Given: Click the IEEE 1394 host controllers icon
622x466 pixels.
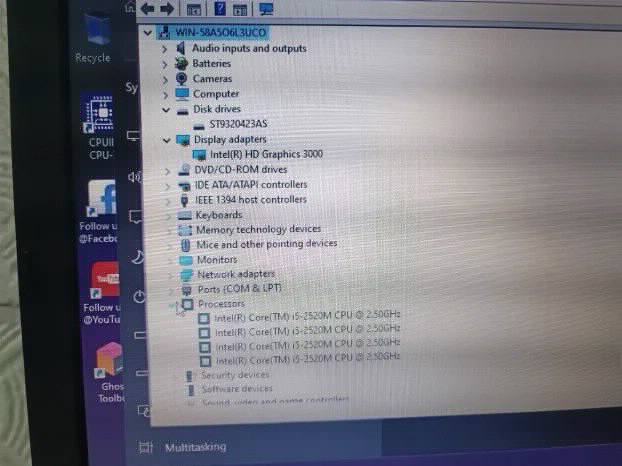Looking at the screenshot, I should coord(184,200).
